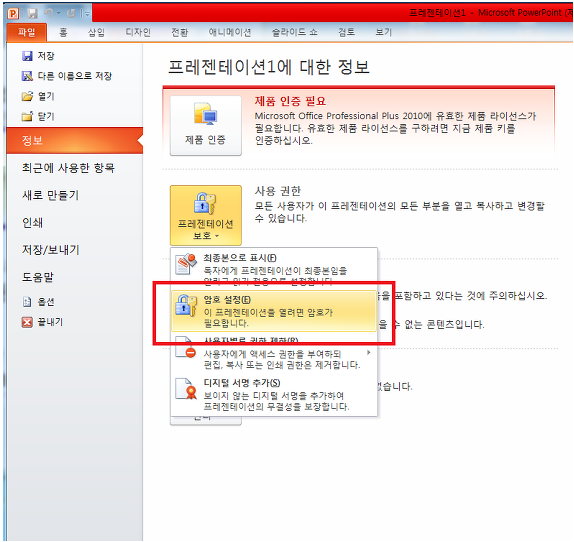Open the undo history dropdown arrow

pos(58,14)
